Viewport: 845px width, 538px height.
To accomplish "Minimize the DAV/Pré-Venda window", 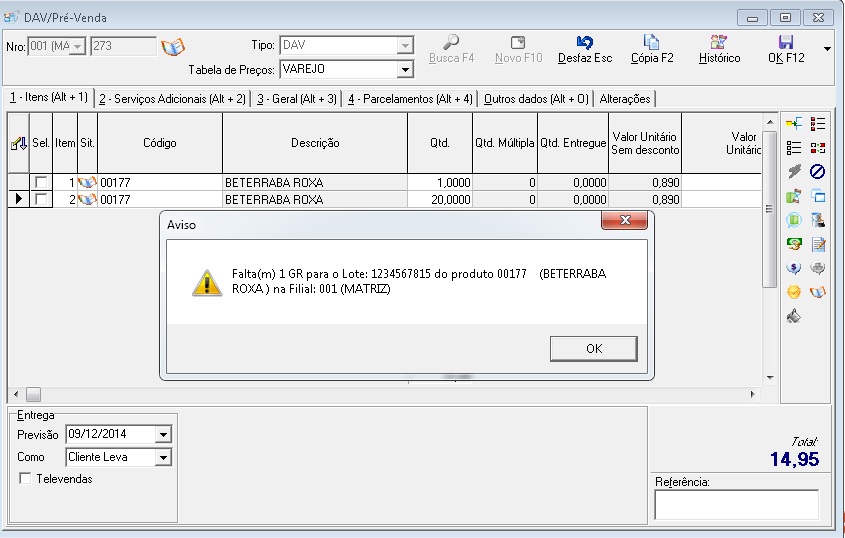I will pos(752,18).
